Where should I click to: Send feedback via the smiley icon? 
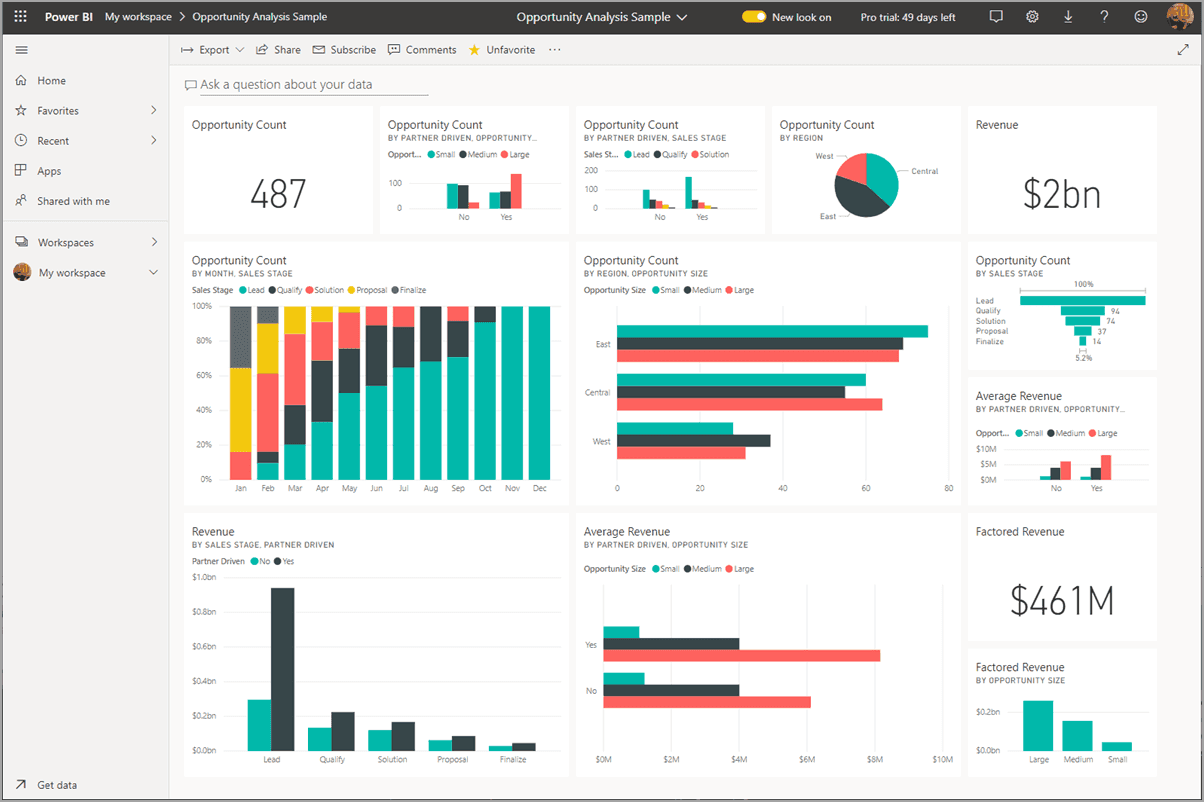[1140, 17]
